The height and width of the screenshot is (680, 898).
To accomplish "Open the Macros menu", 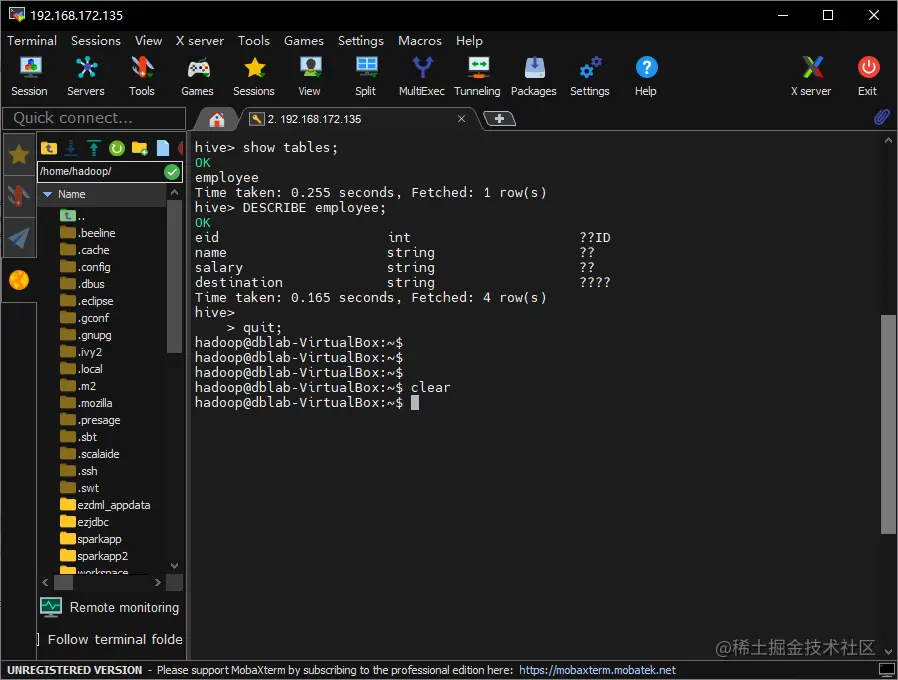I will (x=420, y=41).
